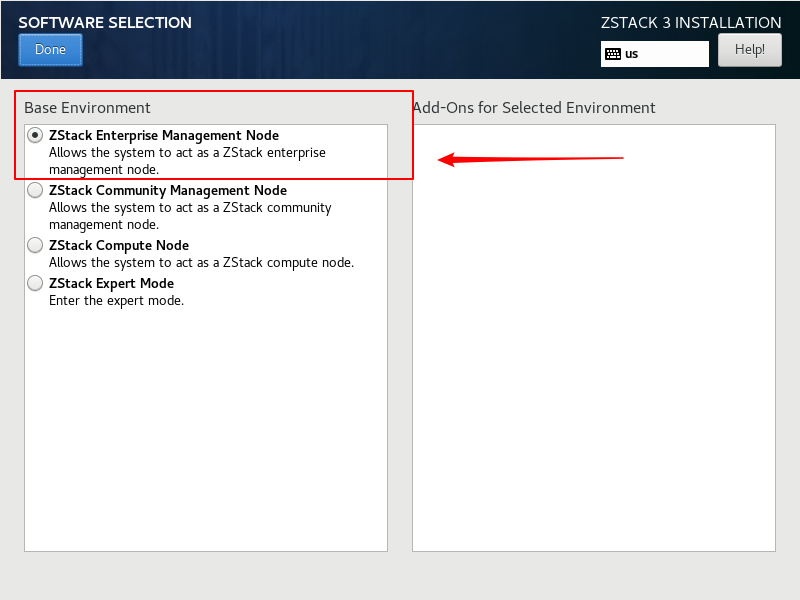
Task: Click the 'Base Environment' heading
Action: coord(87,108)
